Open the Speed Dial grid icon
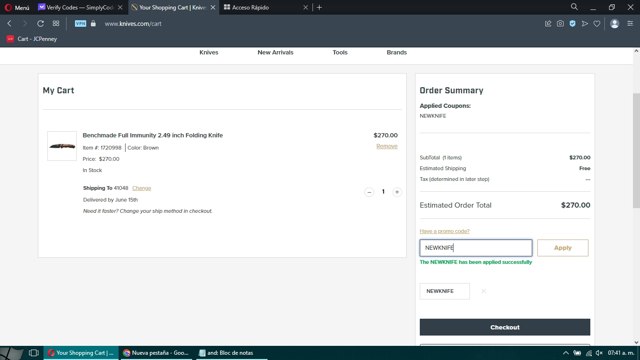The width and height of the screenshot is (640, 360). [x=56, y=24]
